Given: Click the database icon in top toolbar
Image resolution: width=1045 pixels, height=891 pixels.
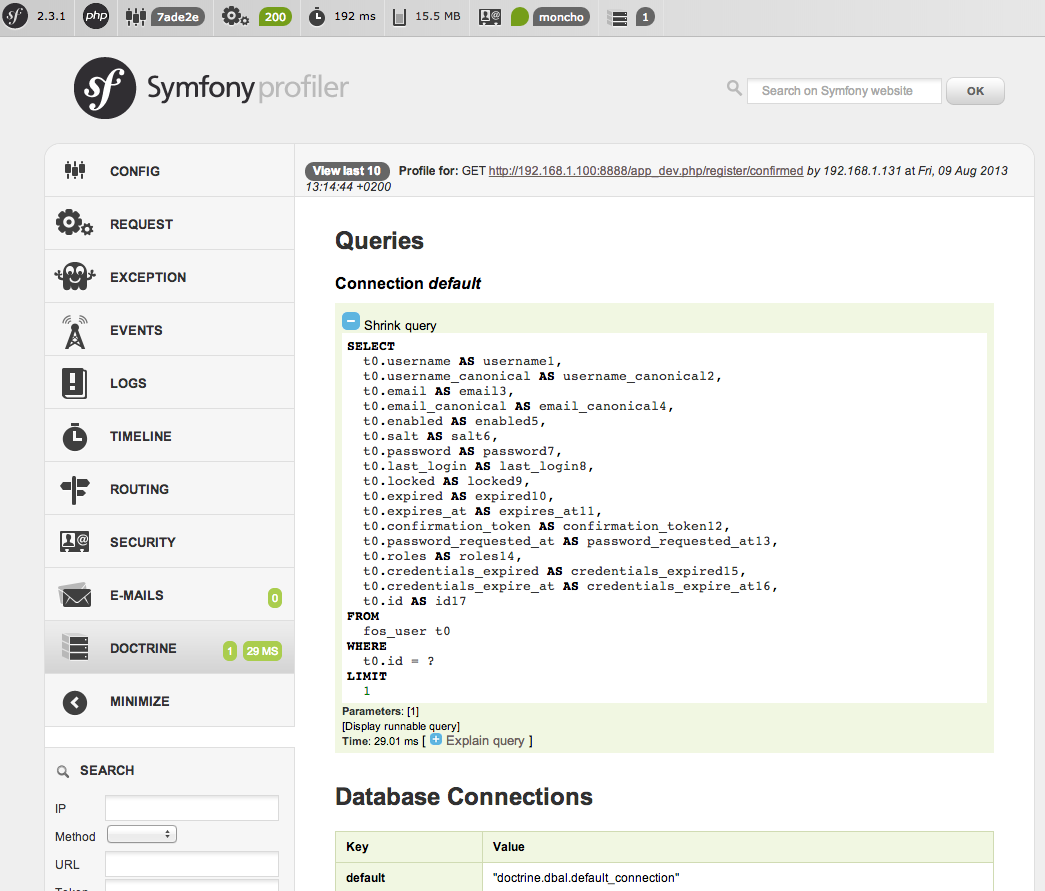Looking at the screenshot, I should coord(619,17).
